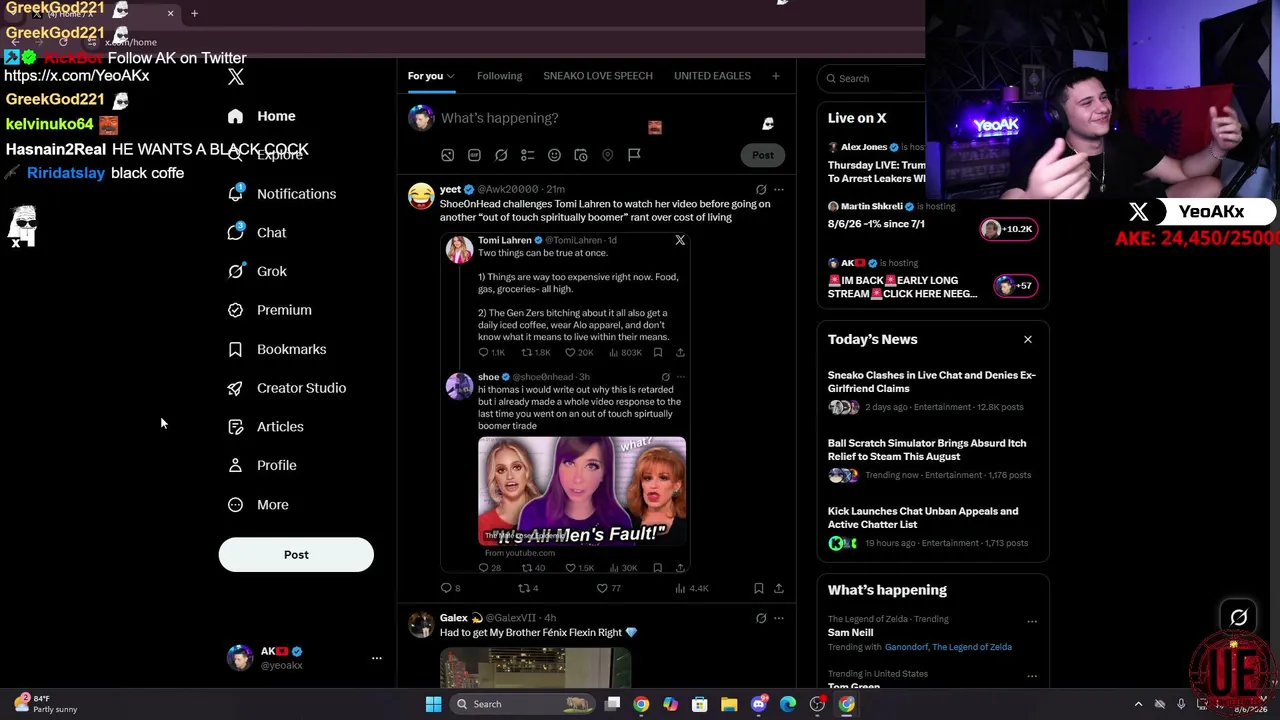Reply to yeet's post
Viewport: 1280px width, 720px height.
[446, 588]
